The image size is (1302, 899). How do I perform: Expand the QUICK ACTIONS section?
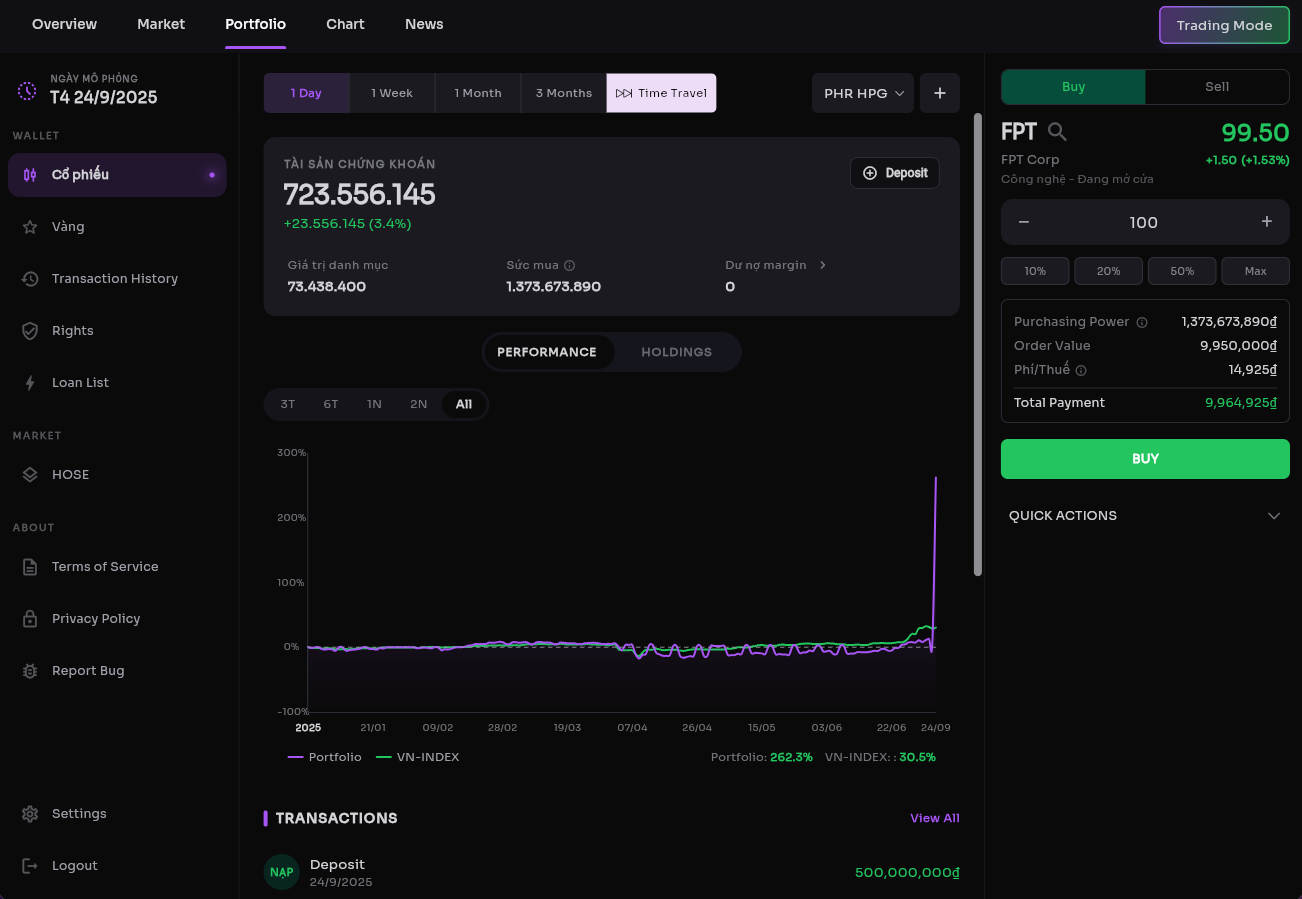pos(1145,516)
